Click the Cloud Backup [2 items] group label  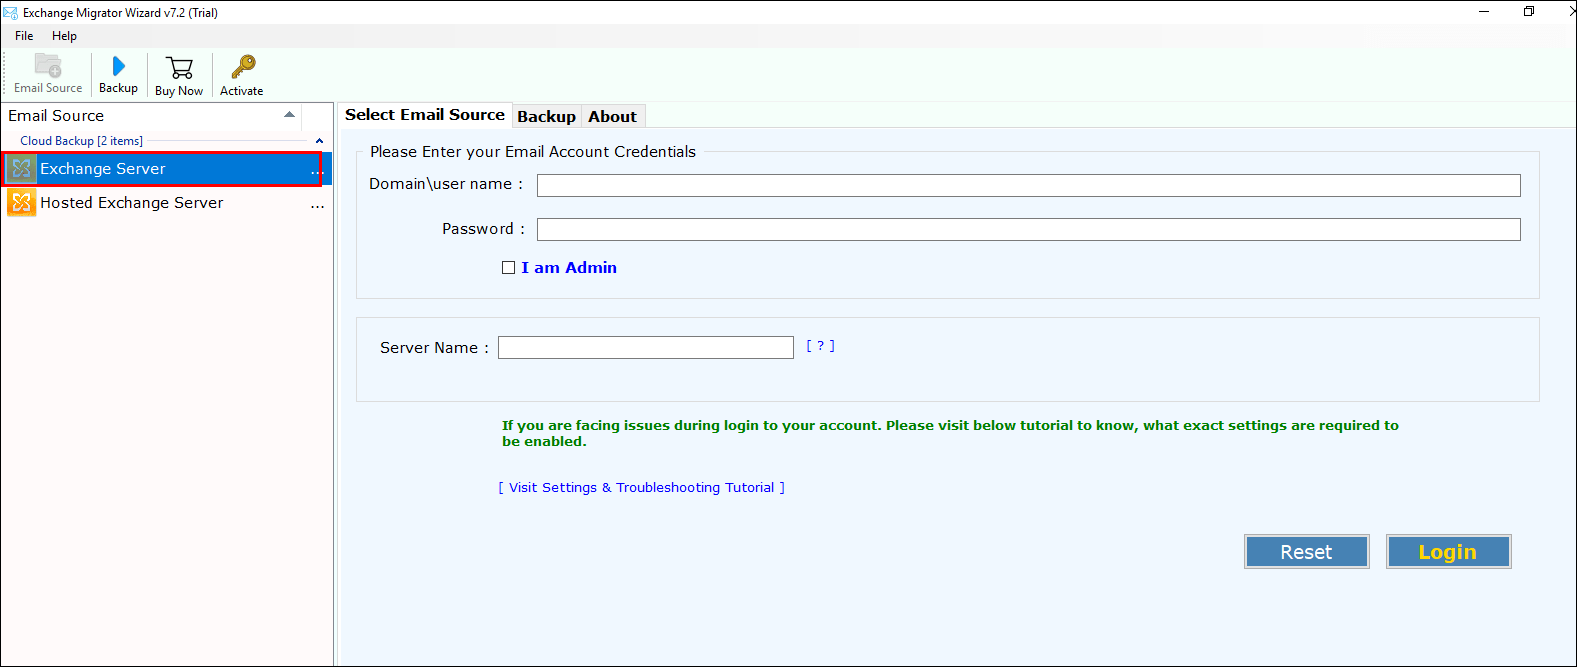(81, 141)
